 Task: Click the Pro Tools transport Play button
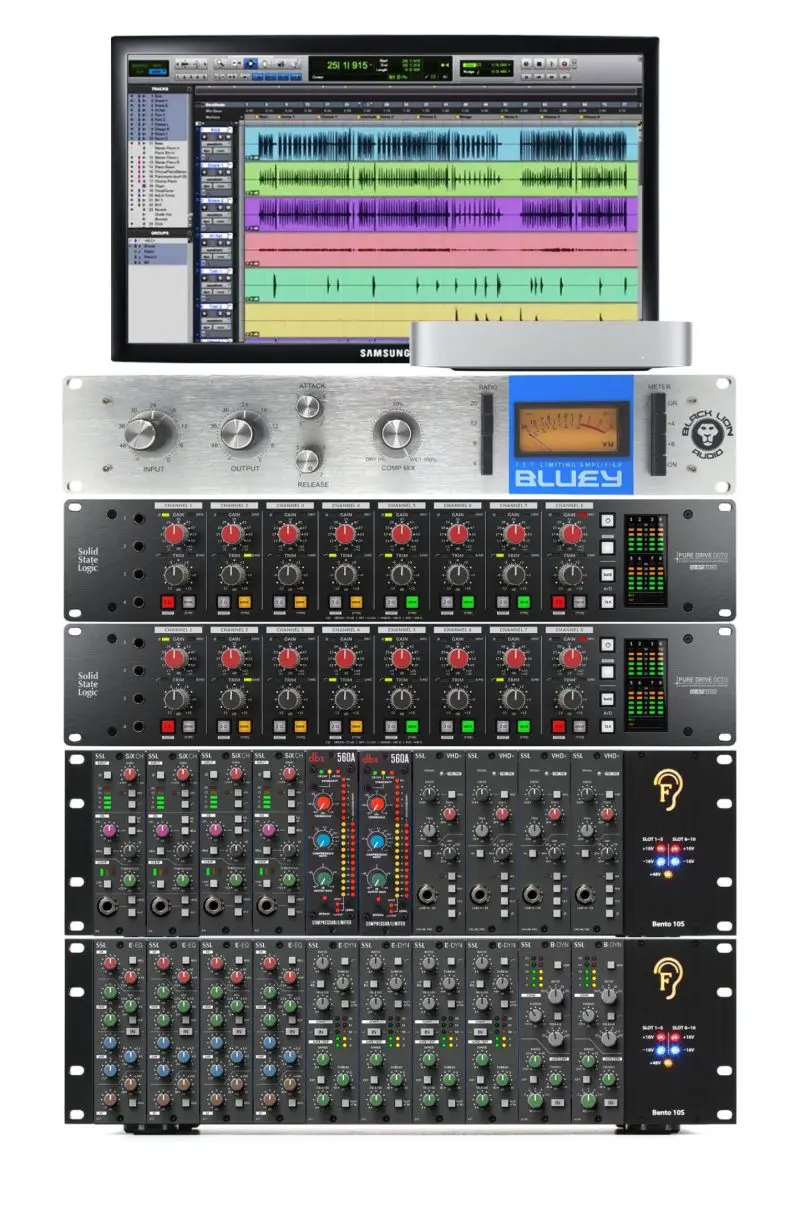[551, 63]
